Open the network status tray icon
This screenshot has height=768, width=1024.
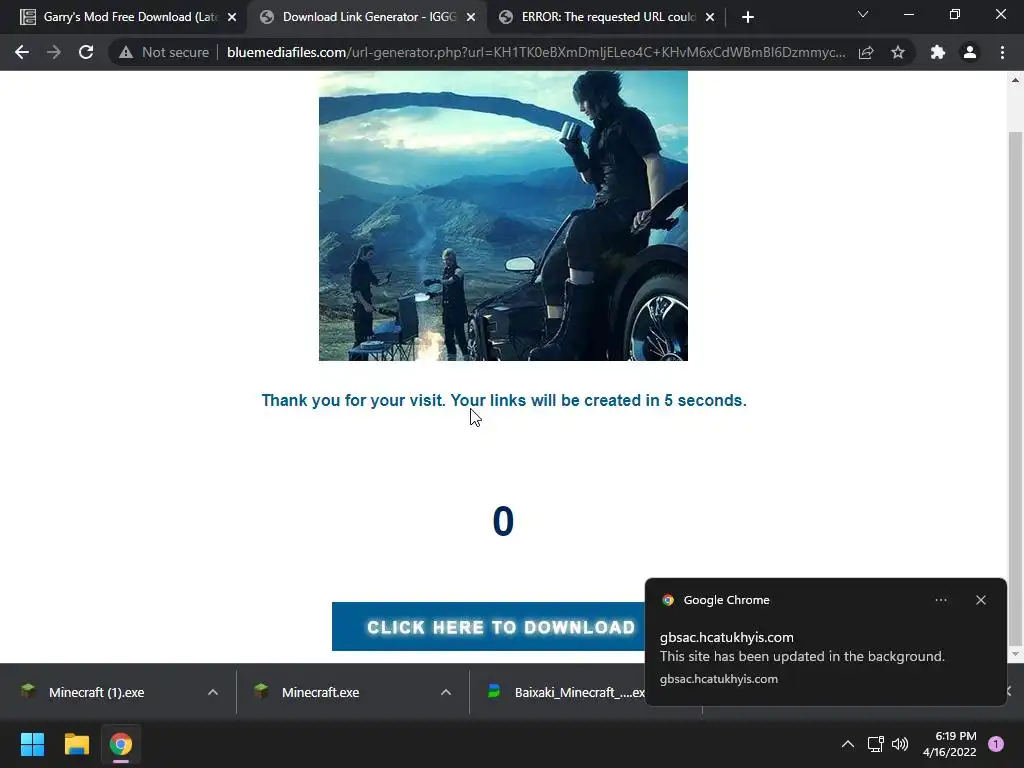coord(875,744)
